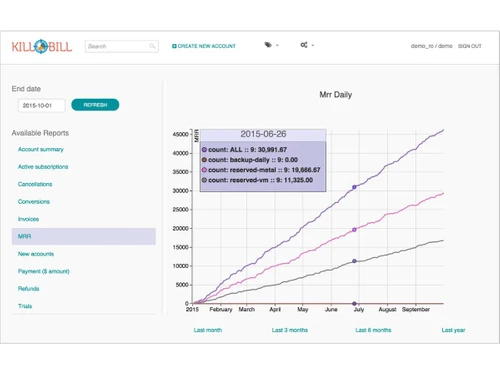The image size is (500, 375).
Task: Open the tags icon menu
Action: (x=268, y=45)
